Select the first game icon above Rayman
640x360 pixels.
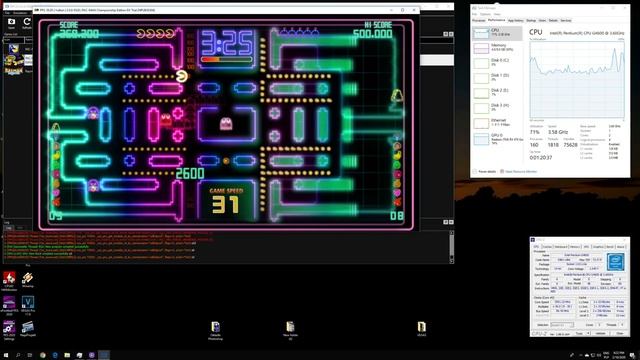click(13, 49)
